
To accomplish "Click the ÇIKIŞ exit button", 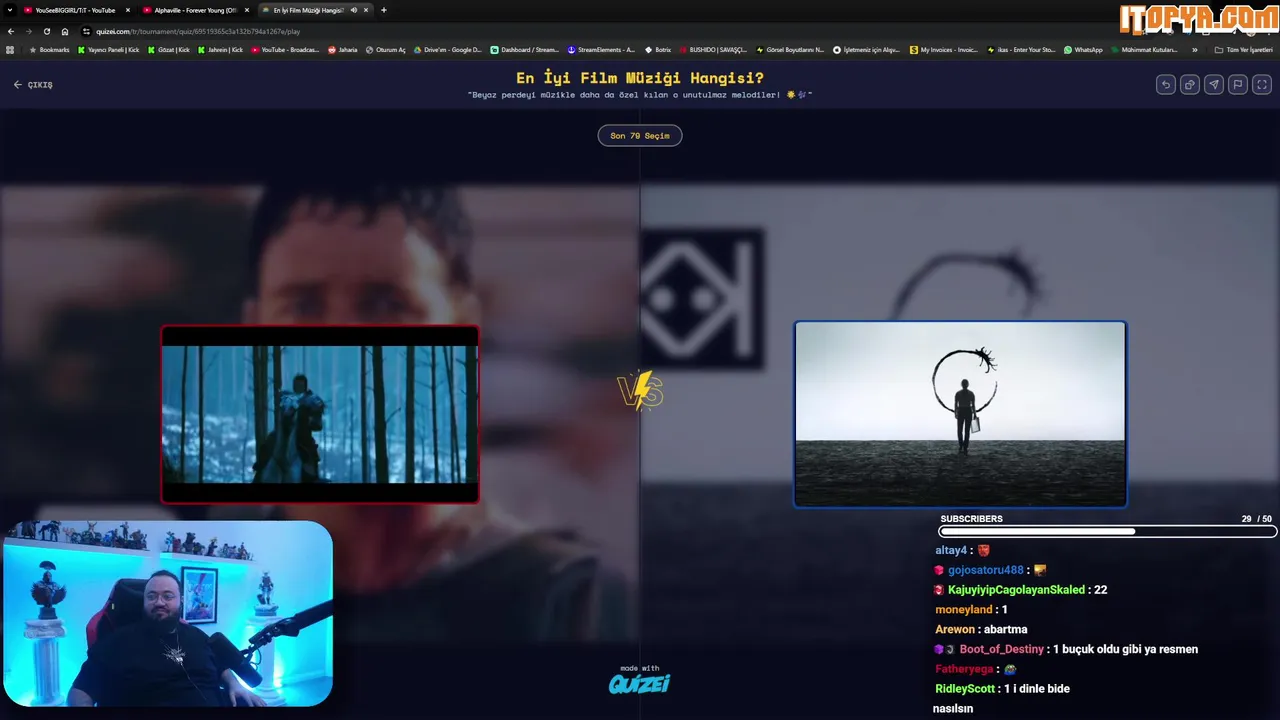I will point(33,85).
